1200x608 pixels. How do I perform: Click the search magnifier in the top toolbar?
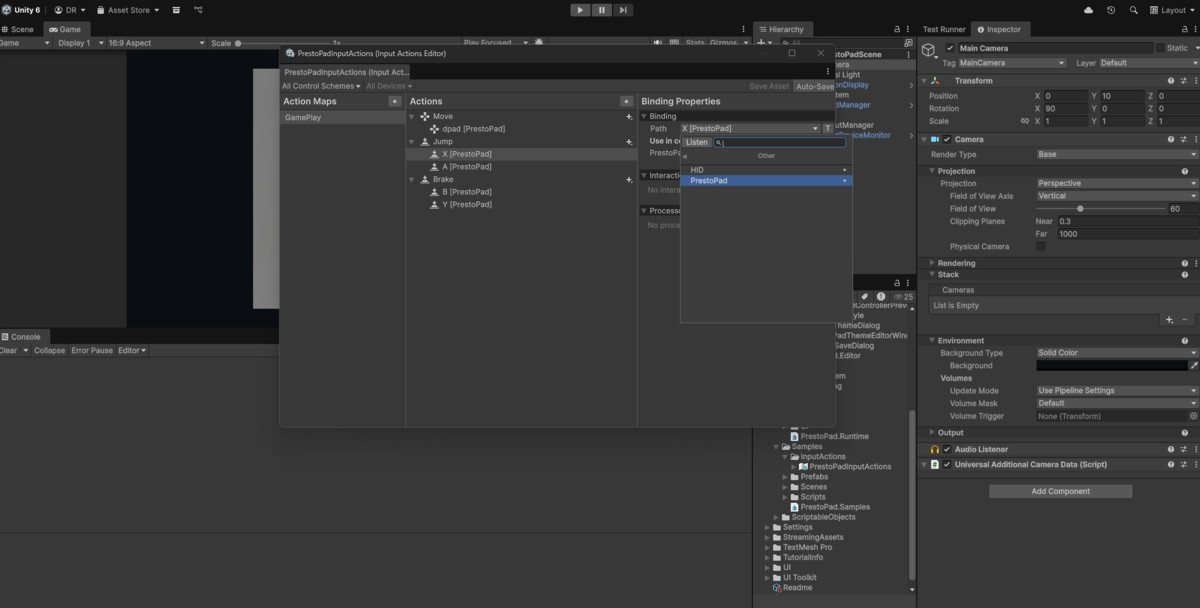coord(1135,10)
